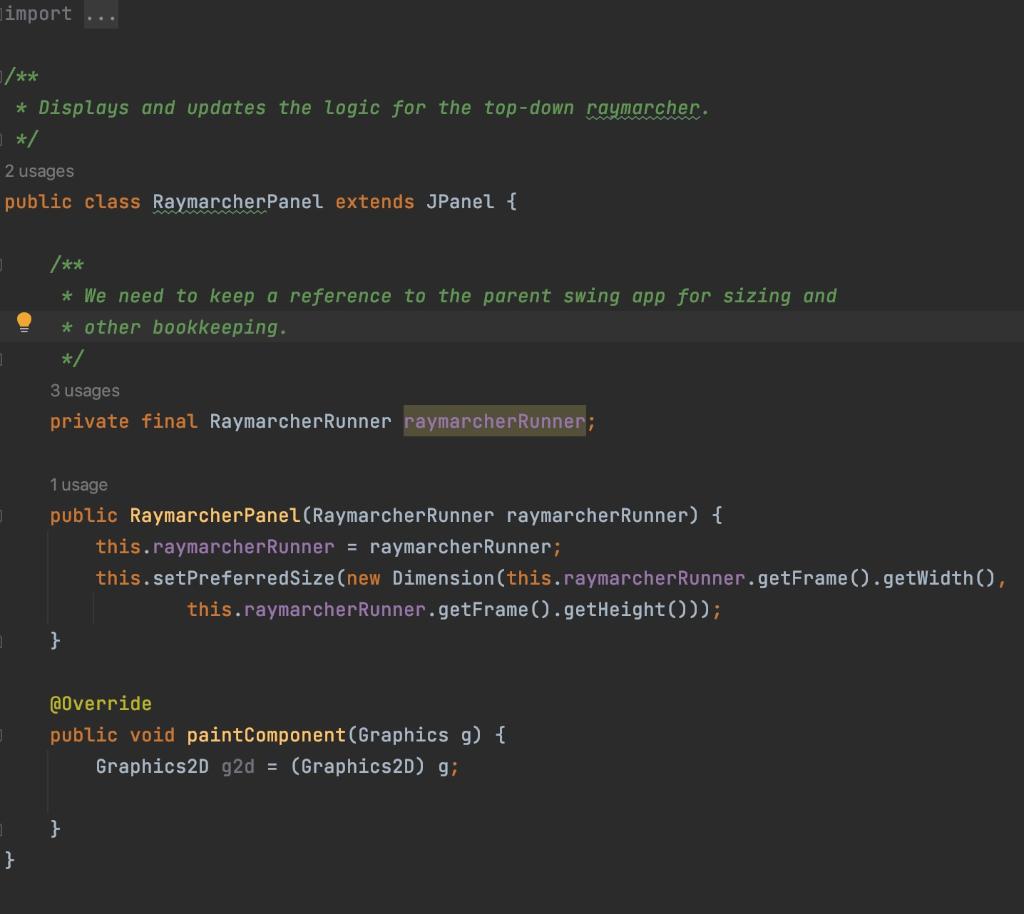Click the Graphics parameter type in paintComponent
The width and height of the screenshot is (1024, 914).
pyautogui.click(x=403, y=735)
